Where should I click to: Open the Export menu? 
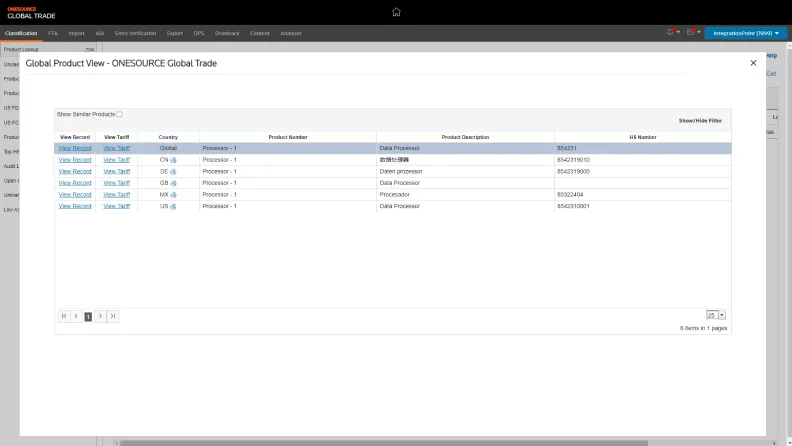coord(175,33)
